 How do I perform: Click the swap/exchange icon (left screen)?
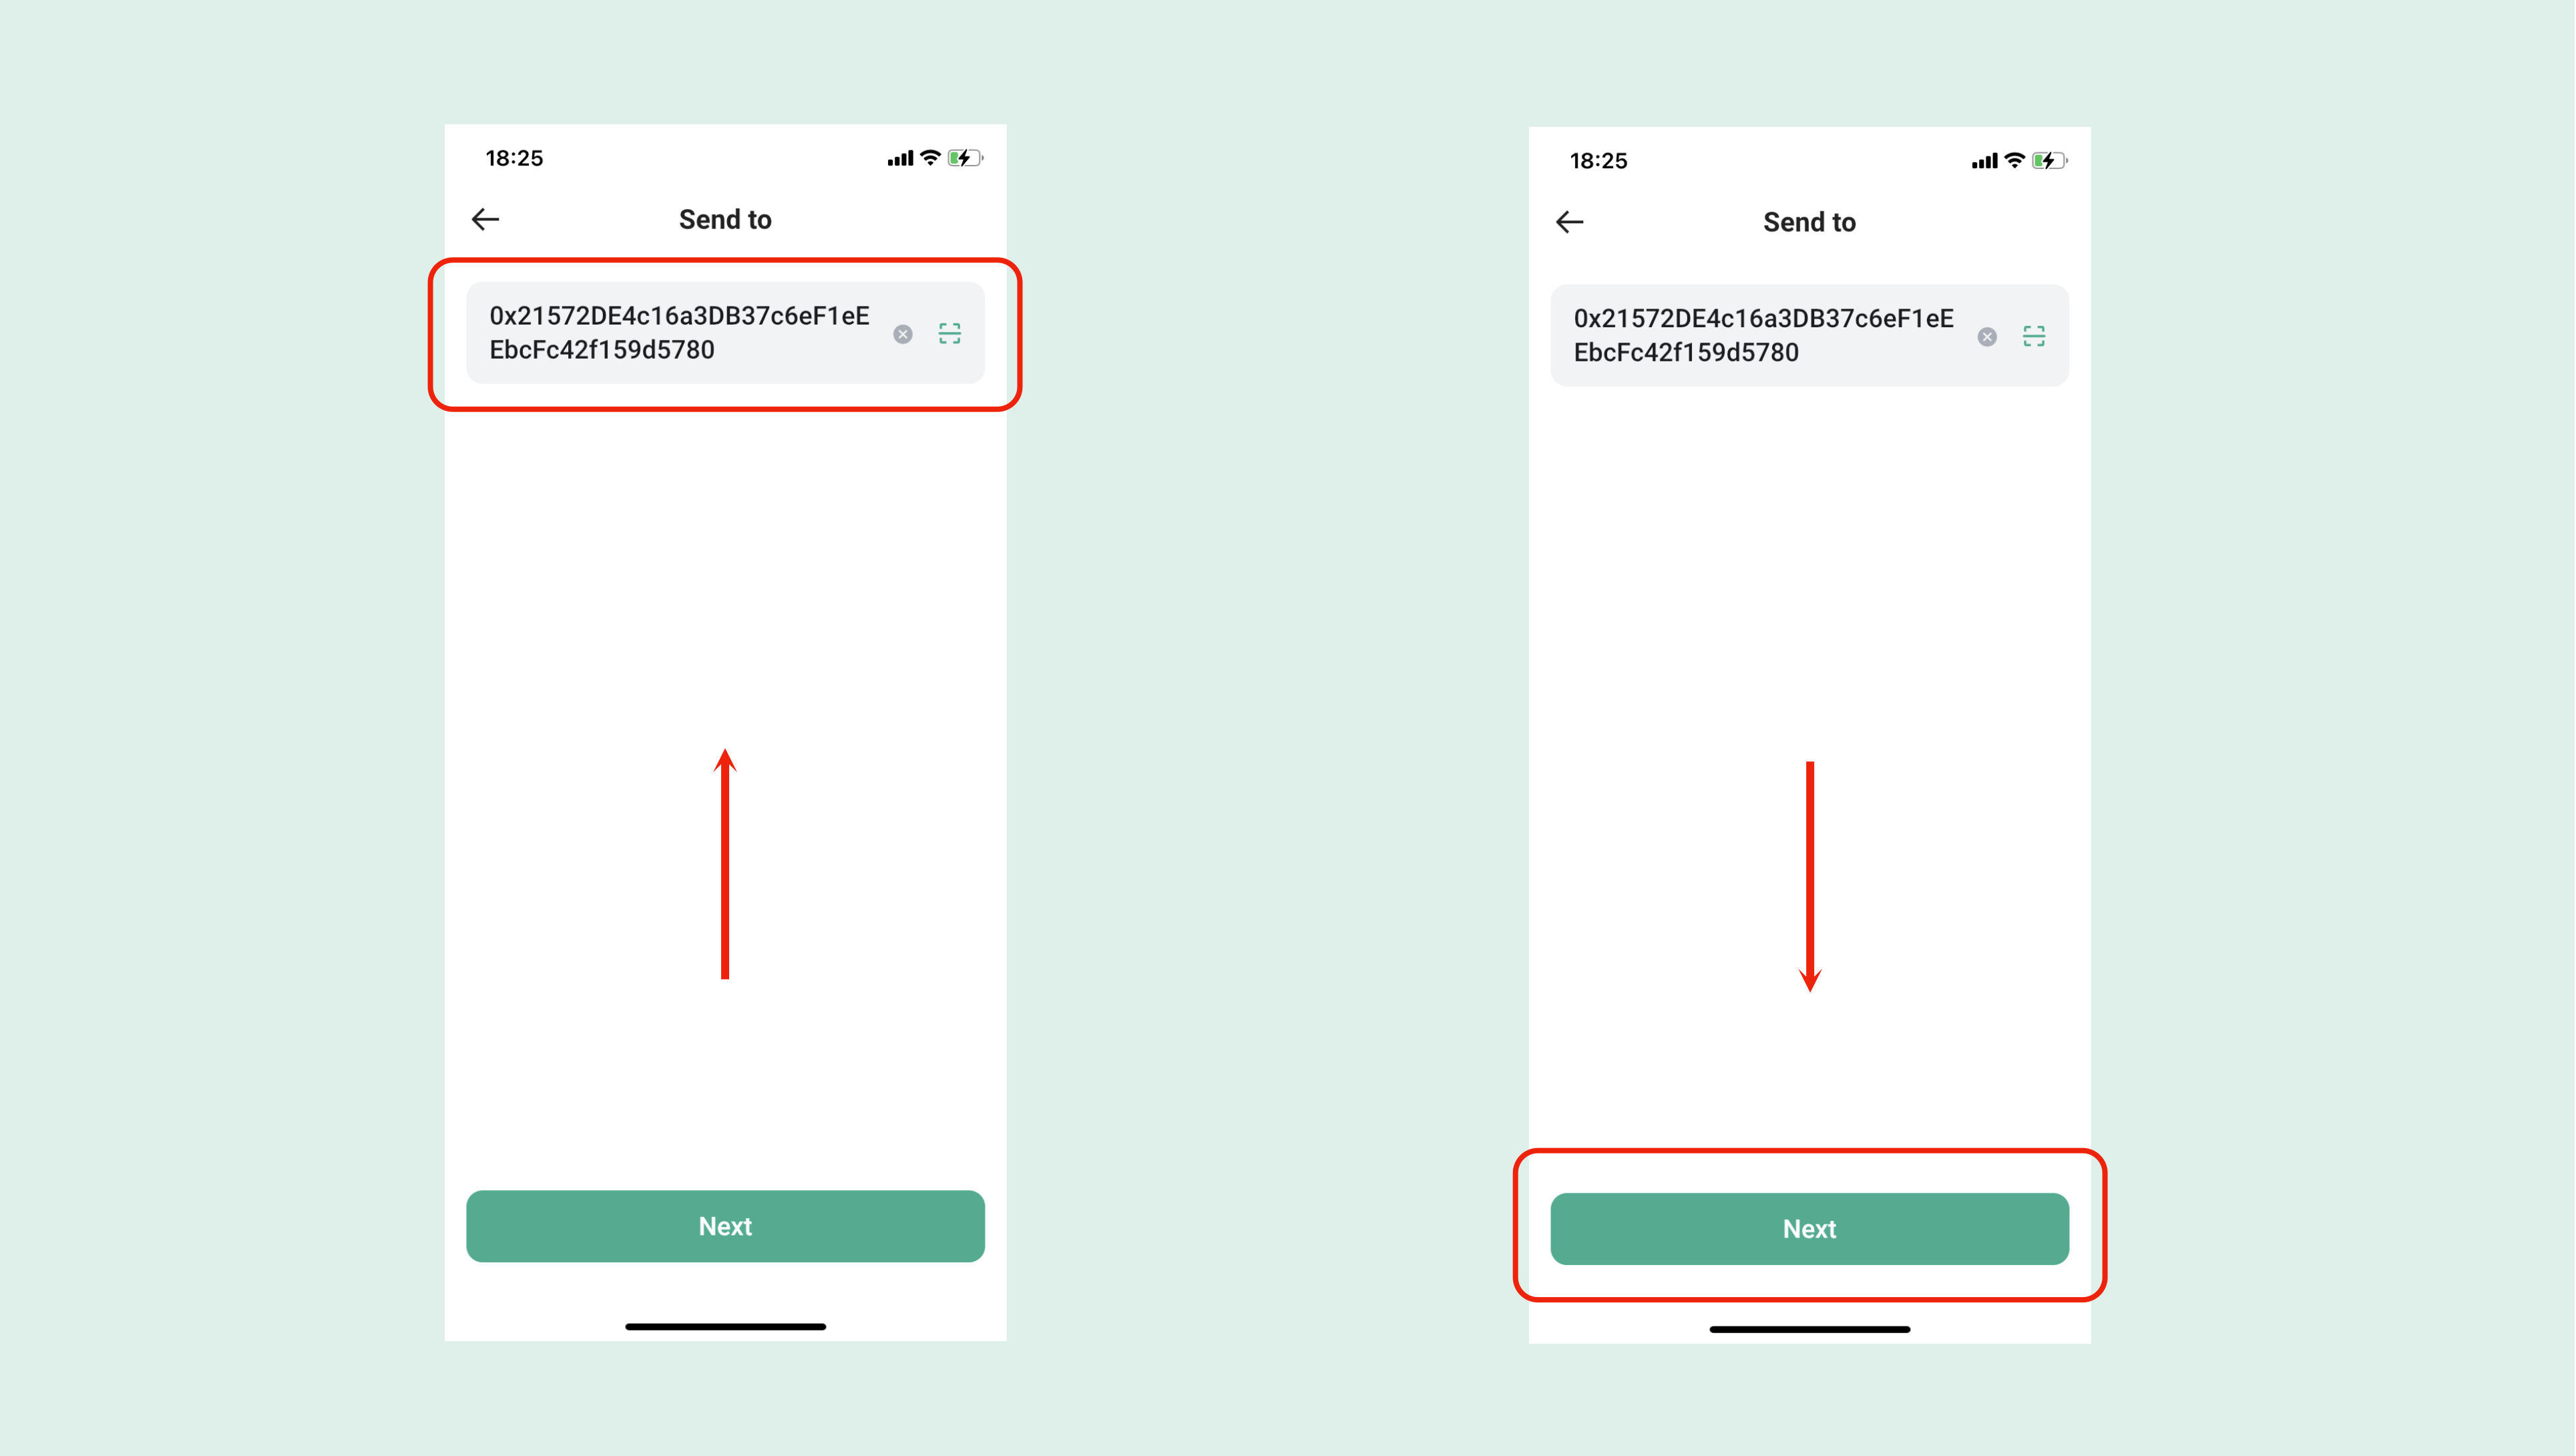pyautogui.click(x=948, y=333)
